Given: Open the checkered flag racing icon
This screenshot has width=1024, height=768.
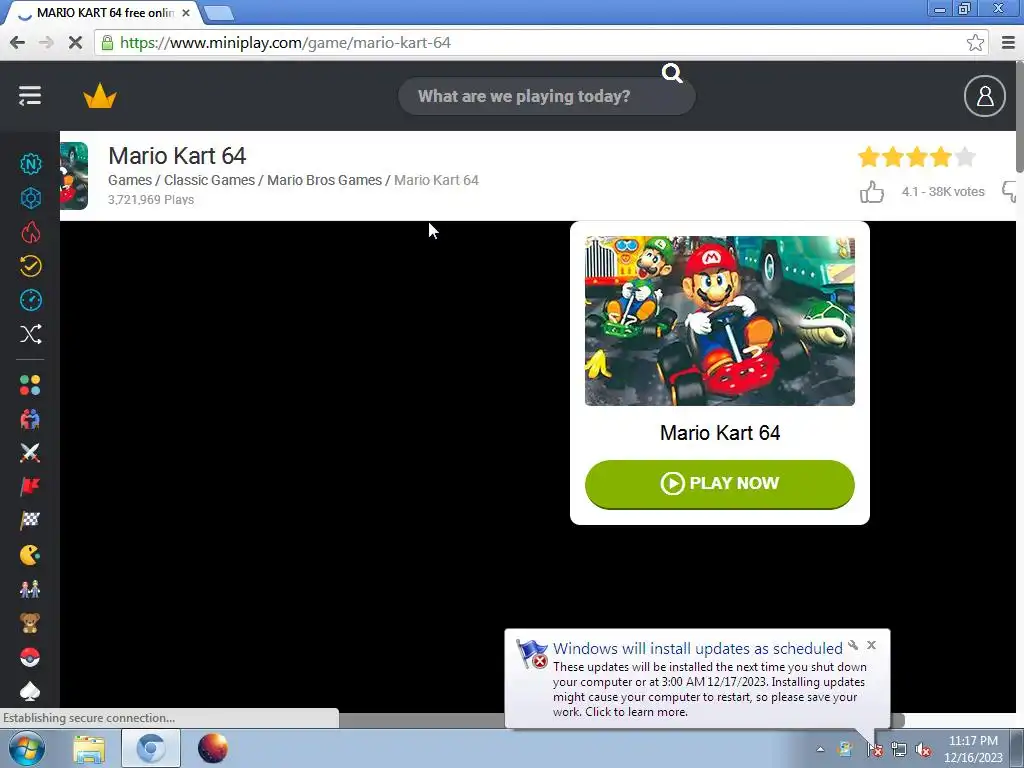Looking at the screenshot, I should (30, 520).
